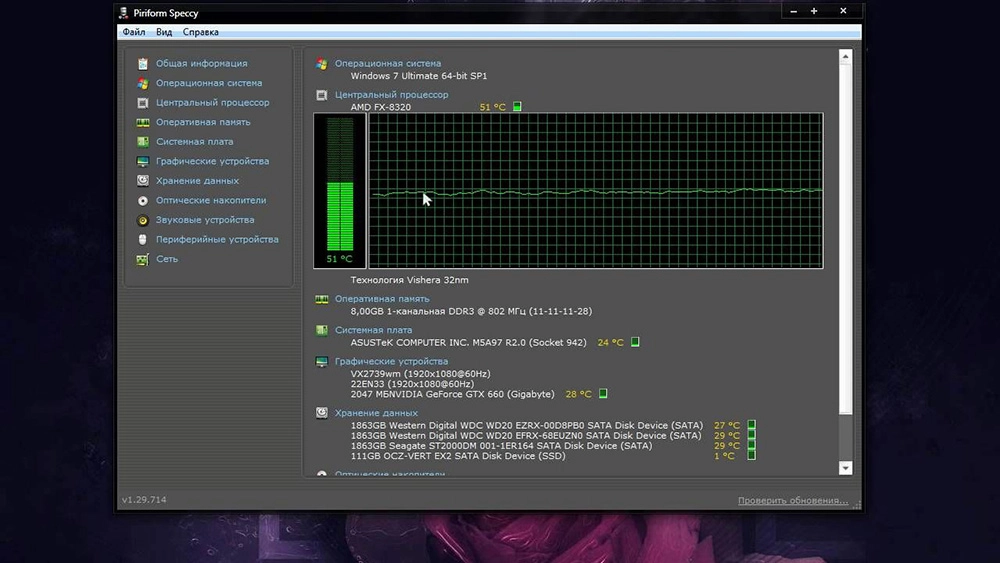Viewport: 1000px width, 563px height.
Task: Toggle the GeForce GTX 660 temperature indicator
Action: click(x=603, y=394)
